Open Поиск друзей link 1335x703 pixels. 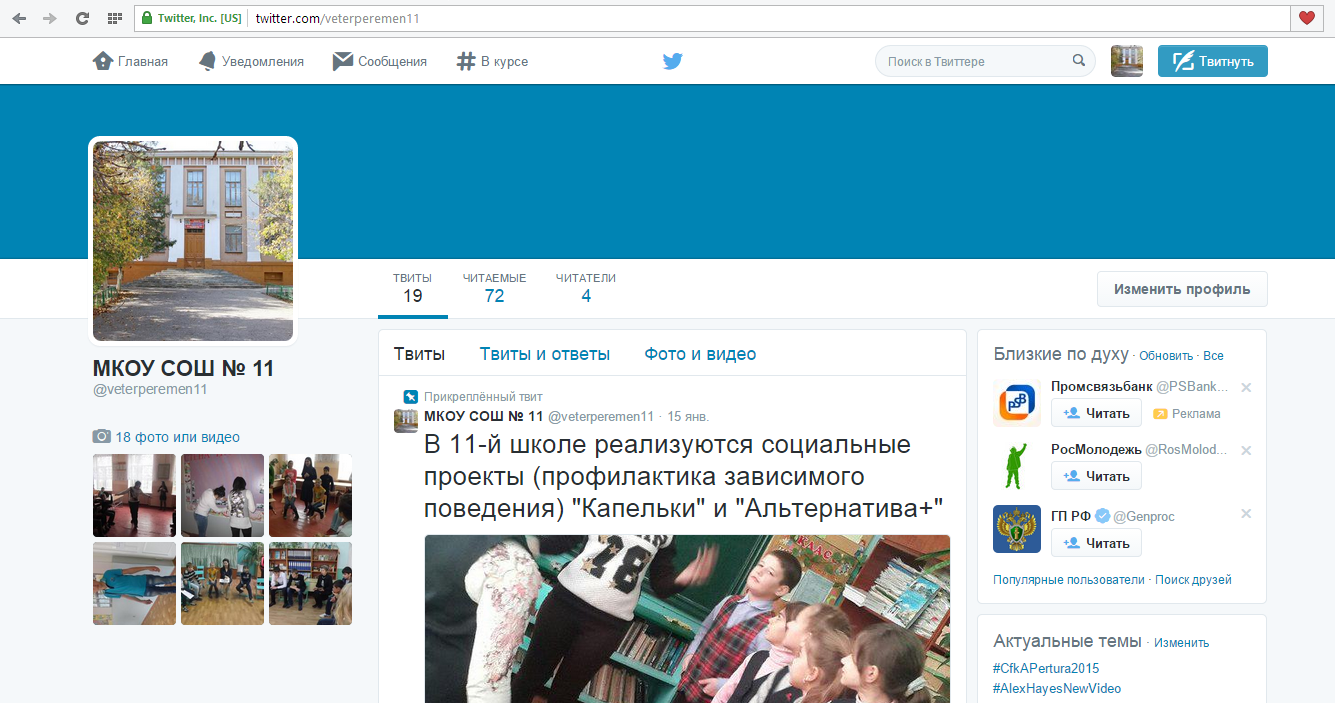(1193, 580)
